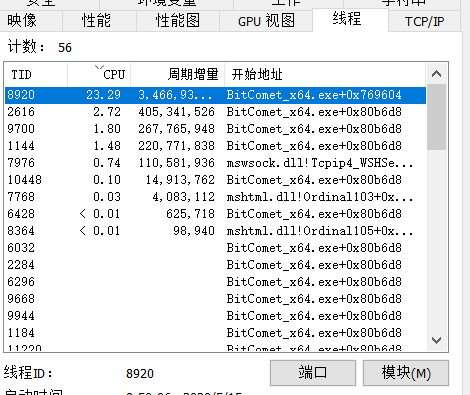Select thread row TID 9668

point(215,299)
